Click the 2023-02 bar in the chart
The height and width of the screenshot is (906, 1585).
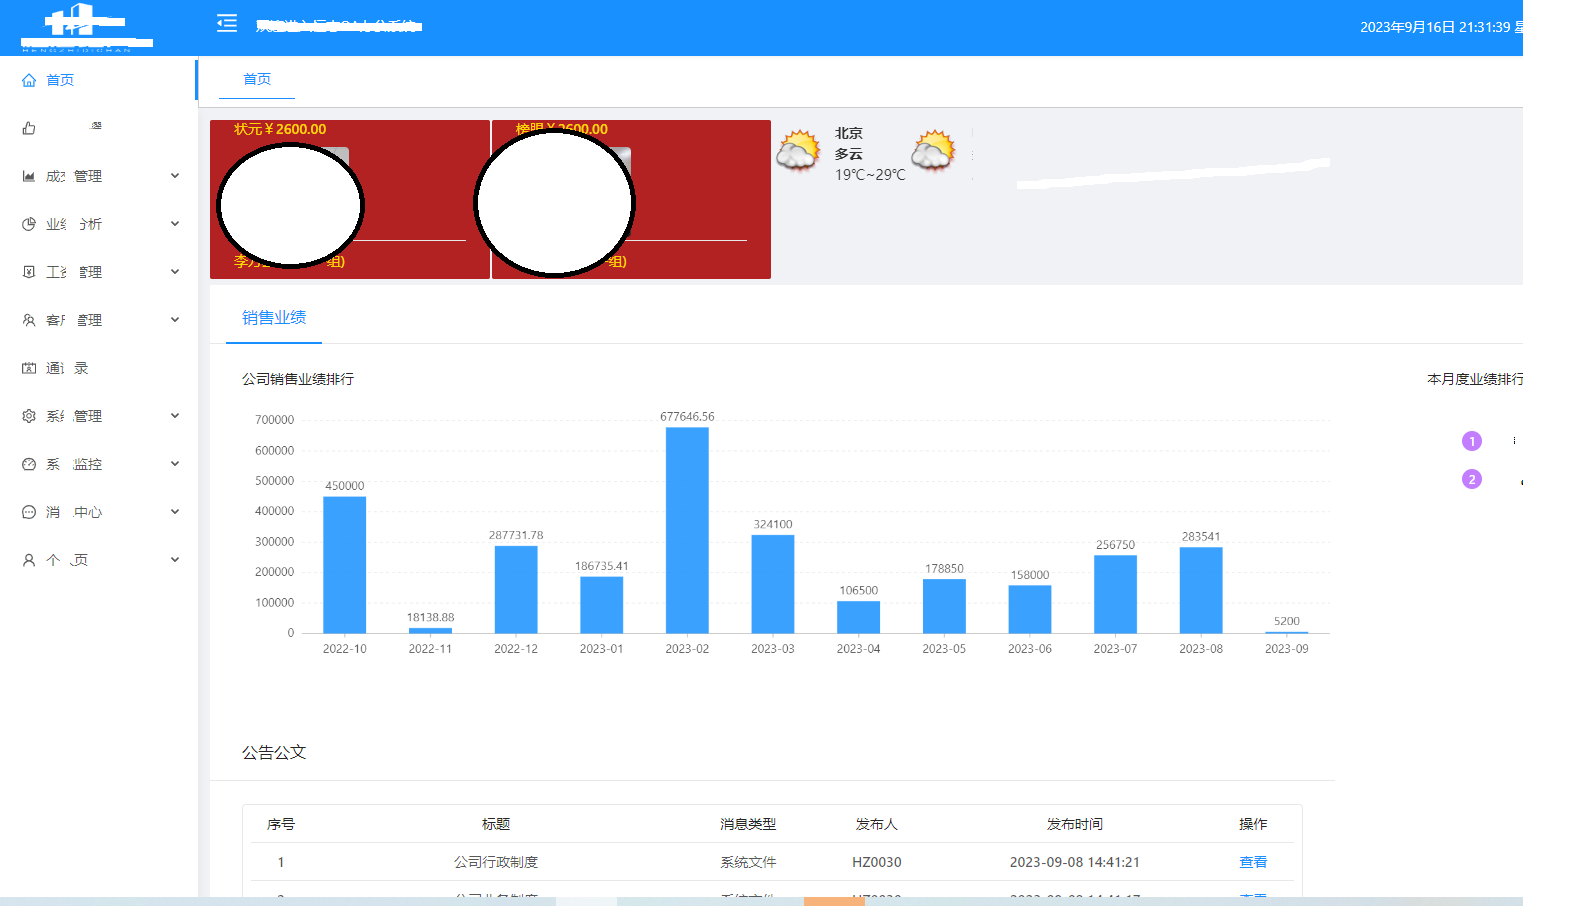coord(687,530)
